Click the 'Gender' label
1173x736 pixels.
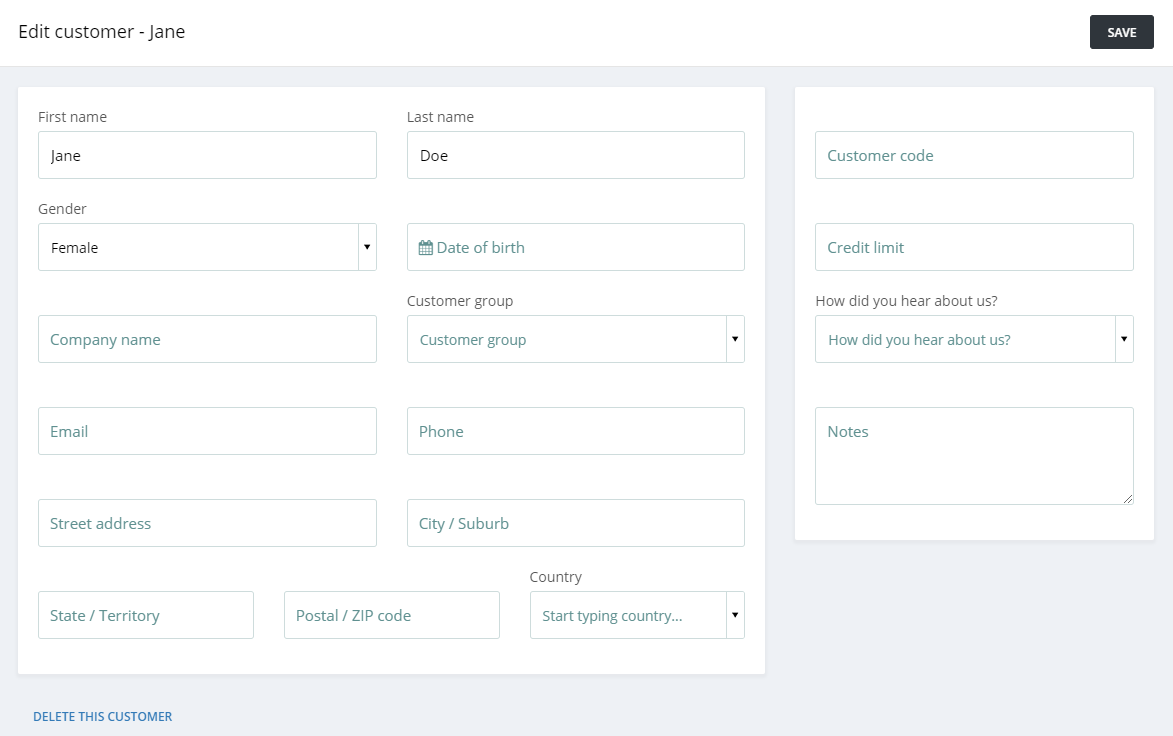(x=62, y=209)
